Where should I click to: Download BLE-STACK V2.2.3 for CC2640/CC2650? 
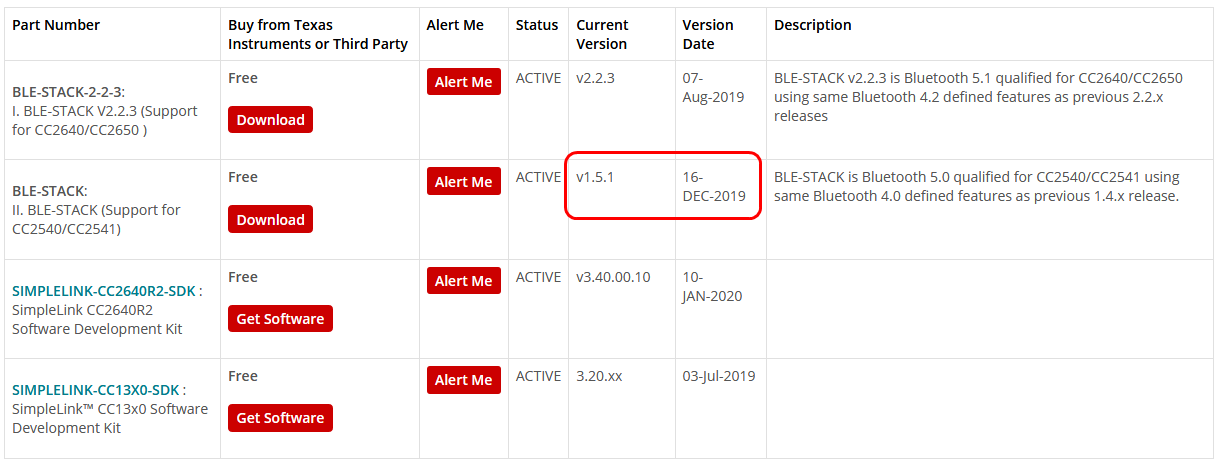click(x=270, y=120)
